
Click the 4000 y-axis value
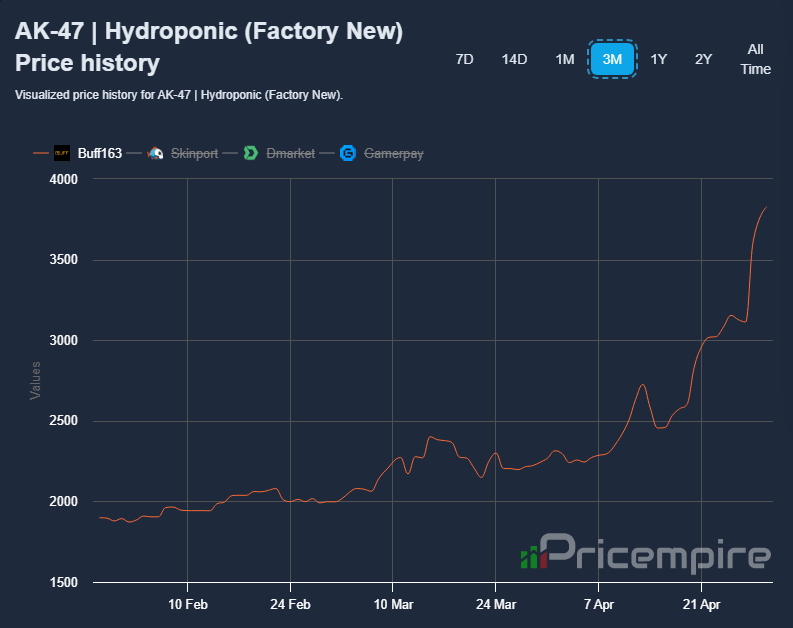pos(64,179)
